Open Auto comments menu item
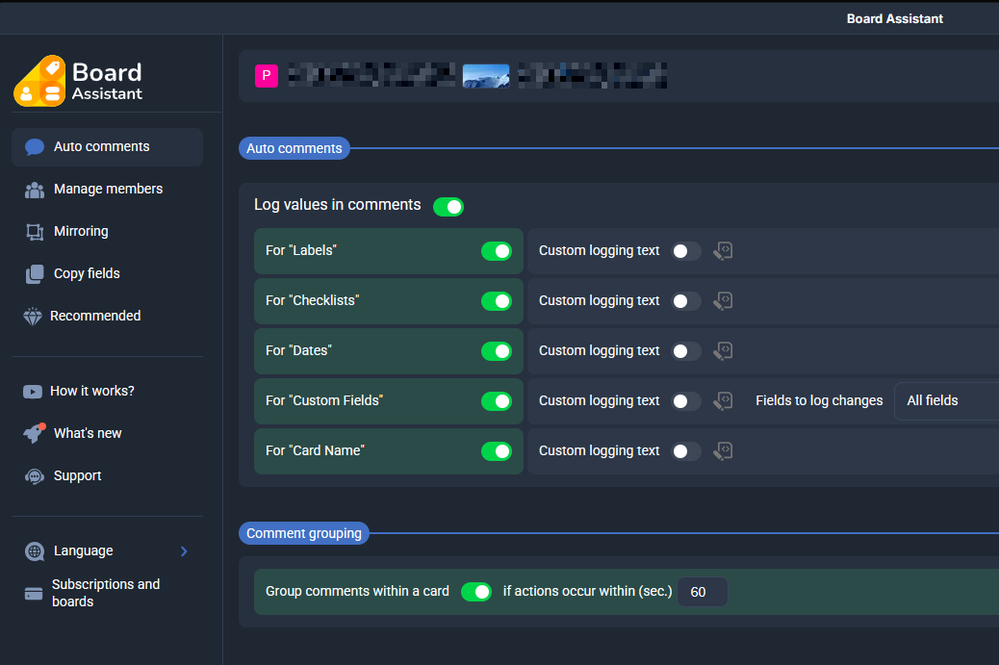 [107, 147]
